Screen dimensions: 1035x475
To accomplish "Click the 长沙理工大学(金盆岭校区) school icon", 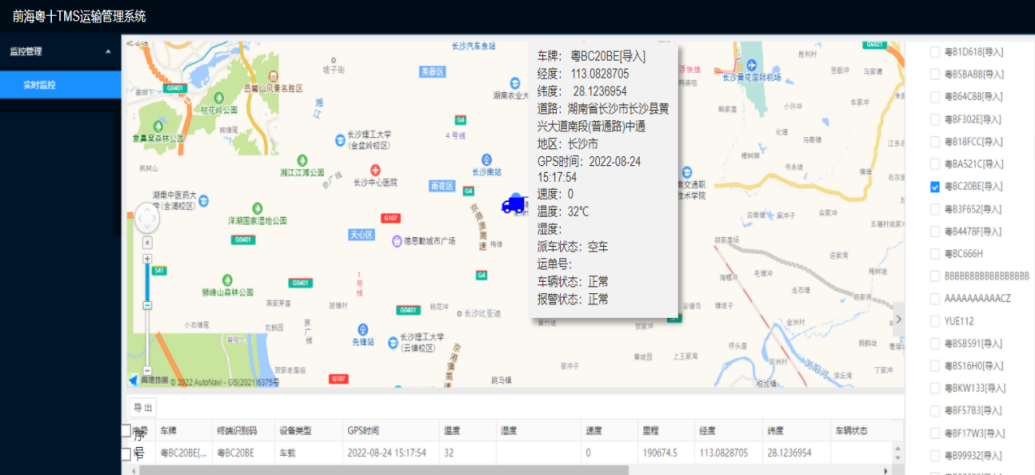I will (x=340, y=139).
